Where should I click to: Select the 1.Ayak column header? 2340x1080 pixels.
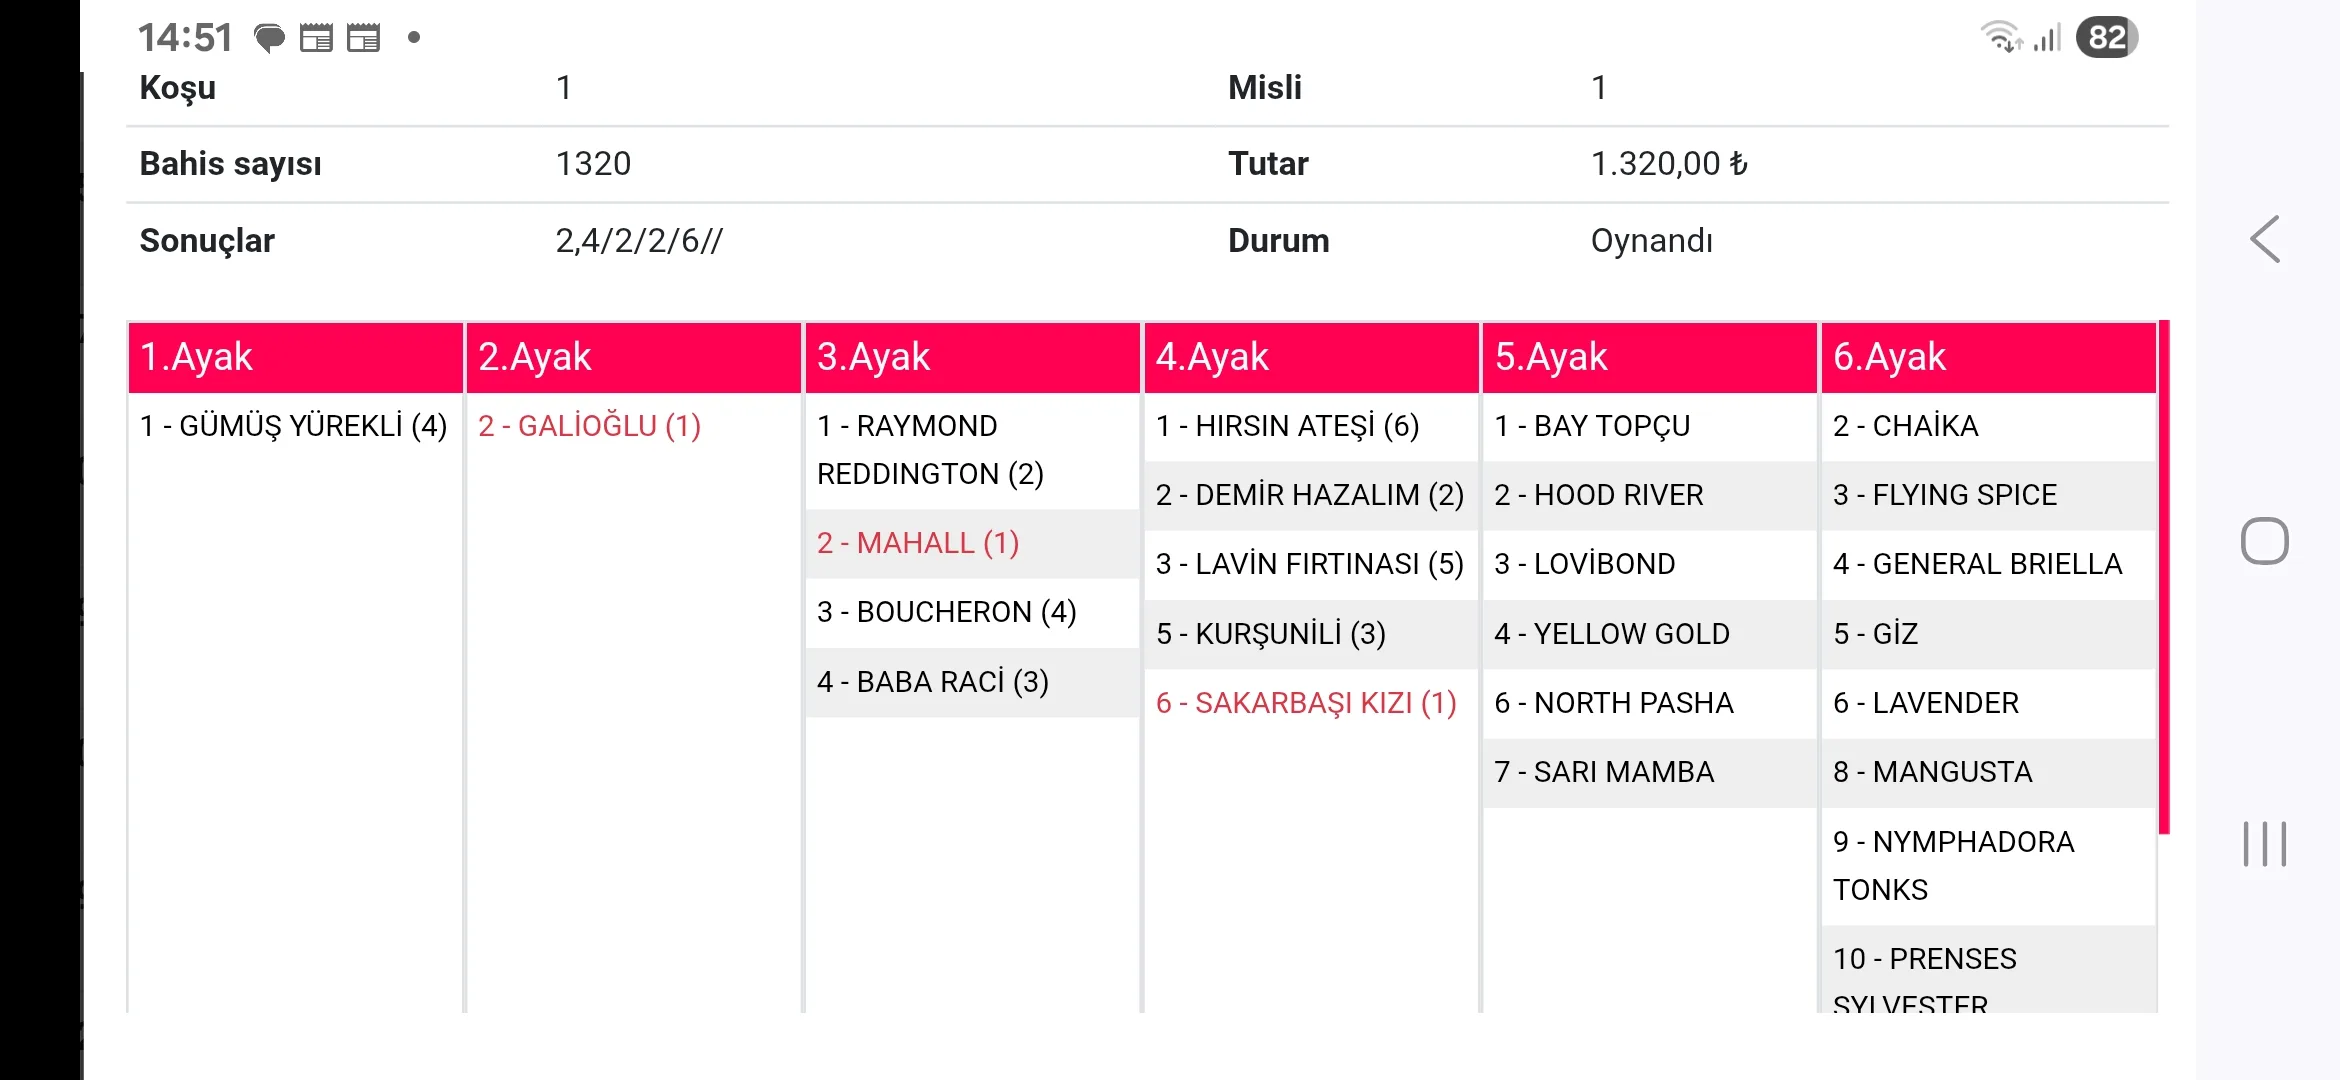click(x=295, y=357)
